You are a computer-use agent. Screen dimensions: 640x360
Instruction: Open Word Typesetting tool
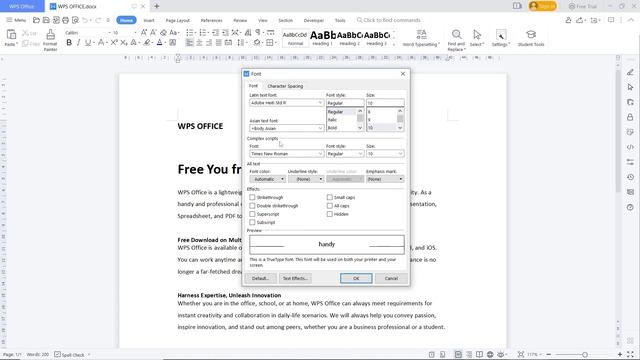[x=421, y=38]
